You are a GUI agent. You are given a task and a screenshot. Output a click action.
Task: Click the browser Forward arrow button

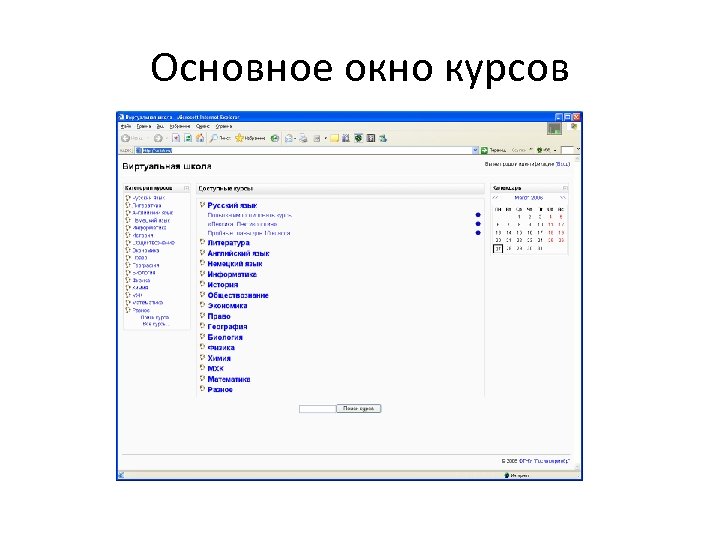[158, 138]
